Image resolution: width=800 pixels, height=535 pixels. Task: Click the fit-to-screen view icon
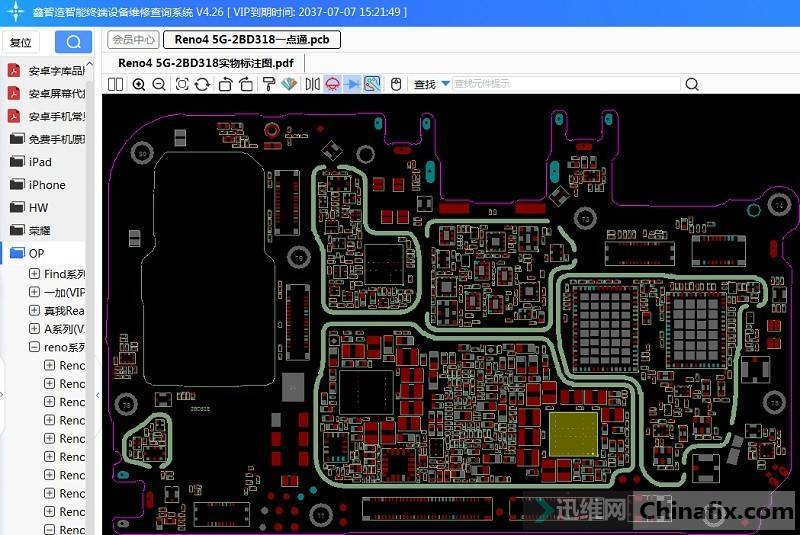(x=182, y=85)
